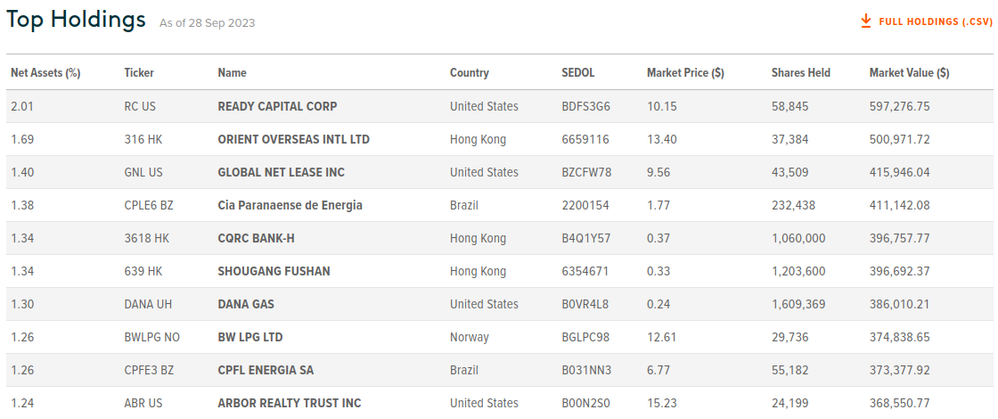Click the Shares Held column header
This screenshot has height=419, width=998.
pyautogui.click(x=801, y=73)
